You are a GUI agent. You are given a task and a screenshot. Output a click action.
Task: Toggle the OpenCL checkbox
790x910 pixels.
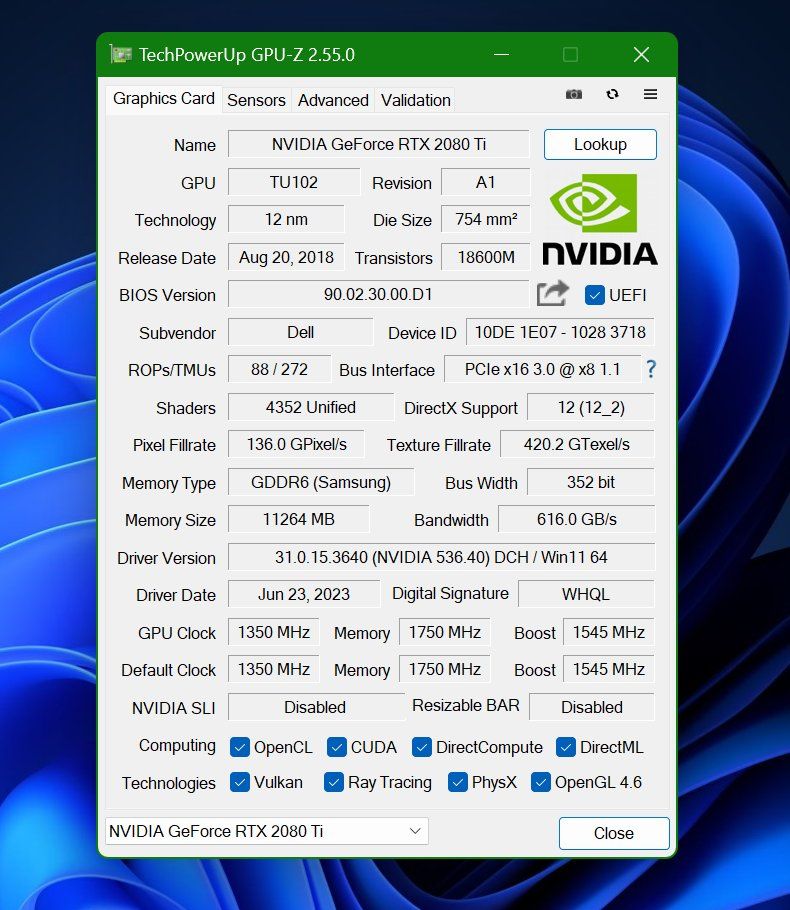[240, 747]
